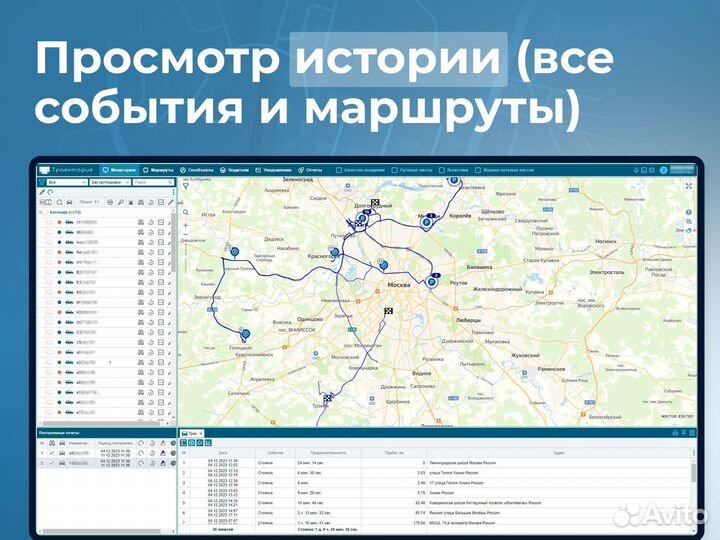This screenshot has width=720, height=540.
Task: Enable the Логистика checkbox
Action: point(442,170)
